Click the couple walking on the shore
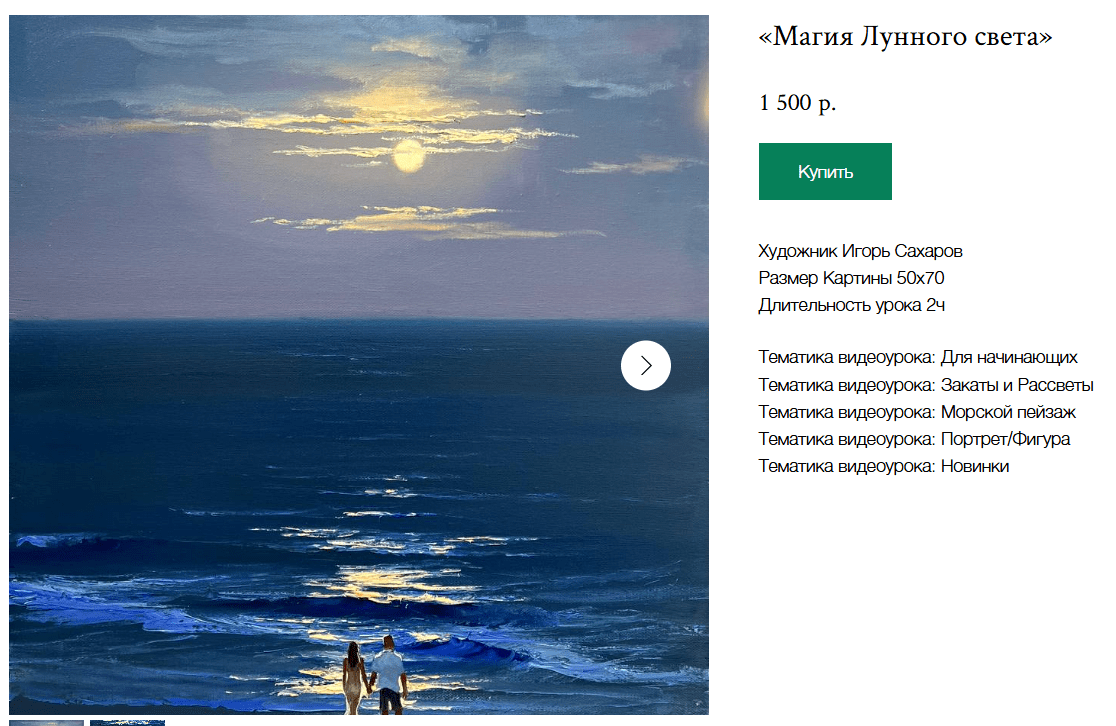The width and height of the screenshot is (1116, 726). (x=375, y=676)
